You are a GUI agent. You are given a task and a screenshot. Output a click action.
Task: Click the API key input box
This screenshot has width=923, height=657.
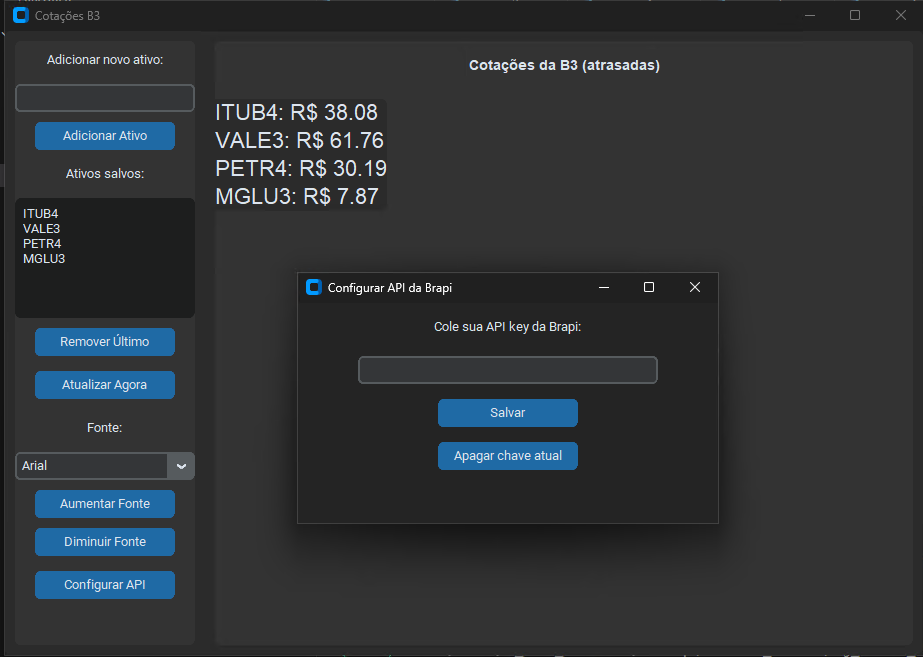507,369
